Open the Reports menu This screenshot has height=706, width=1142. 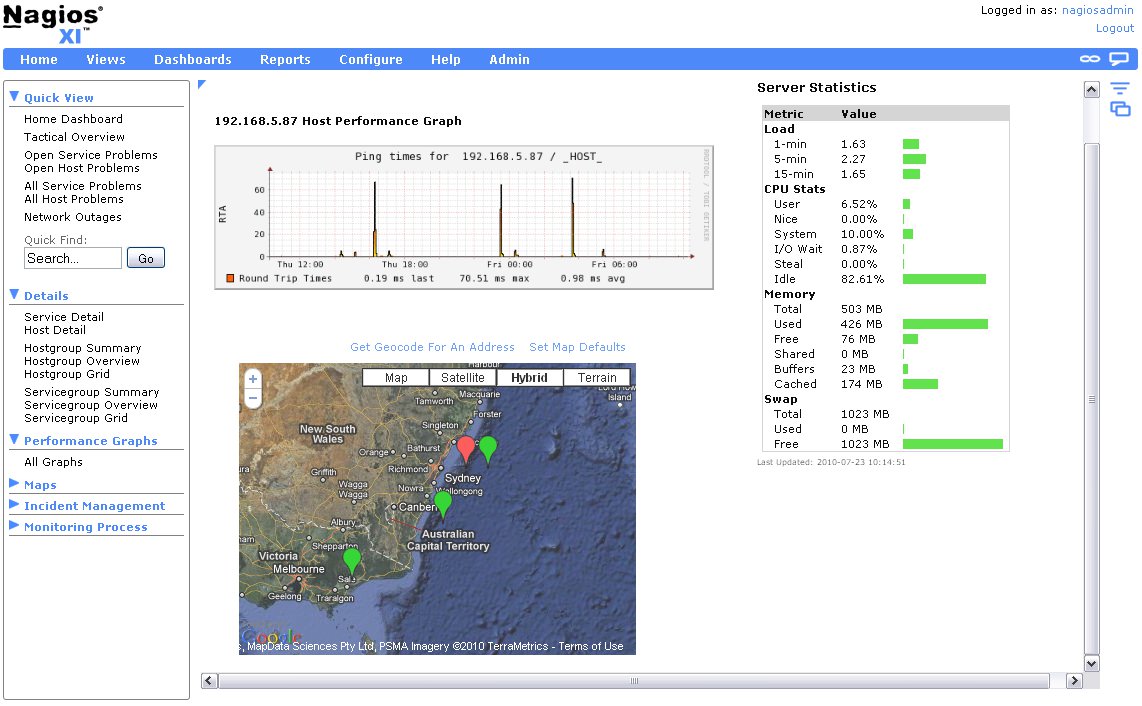coord(285,60)
